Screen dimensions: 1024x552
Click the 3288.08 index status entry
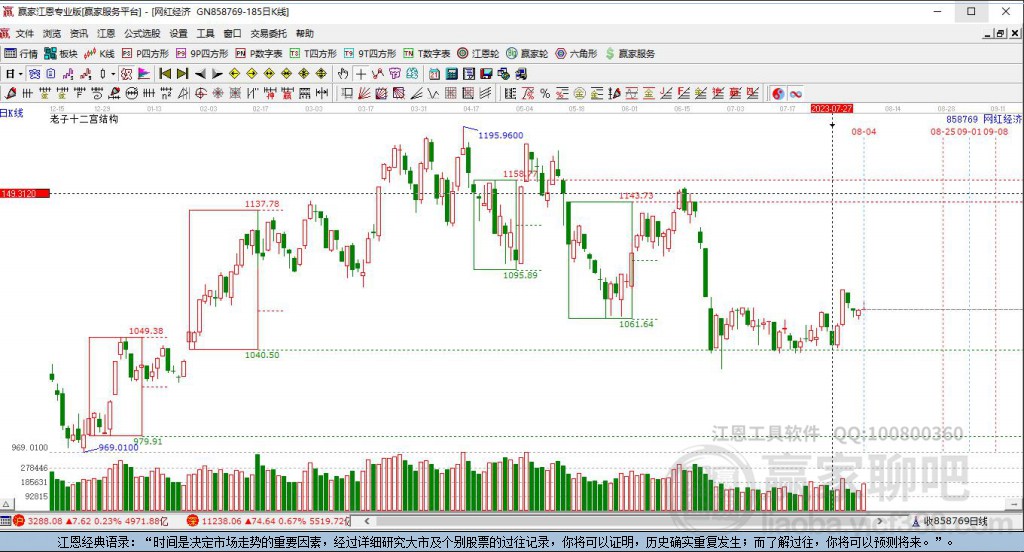click(90, 521)
